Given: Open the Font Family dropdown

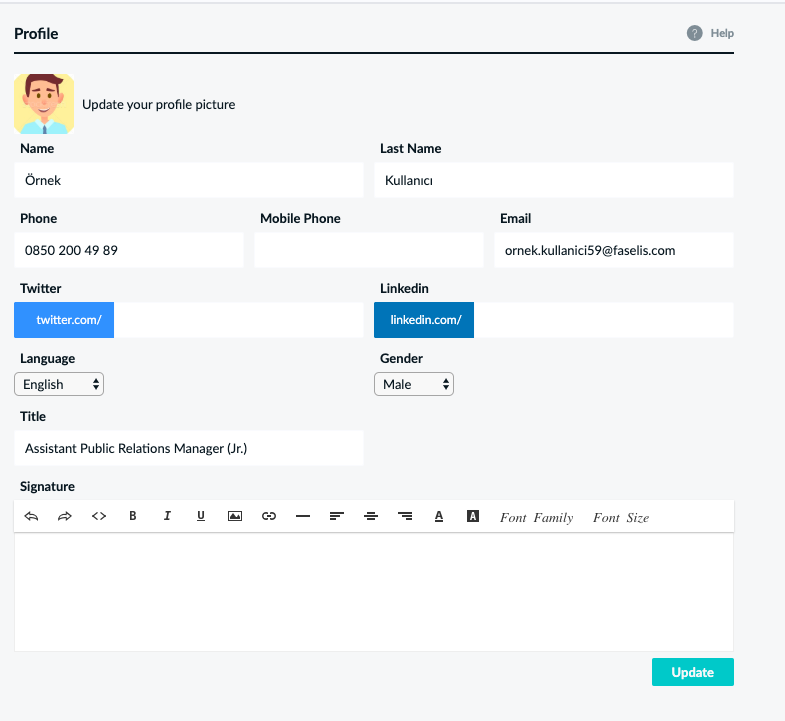Looking at the screenshot, I should tap(536, 517).
